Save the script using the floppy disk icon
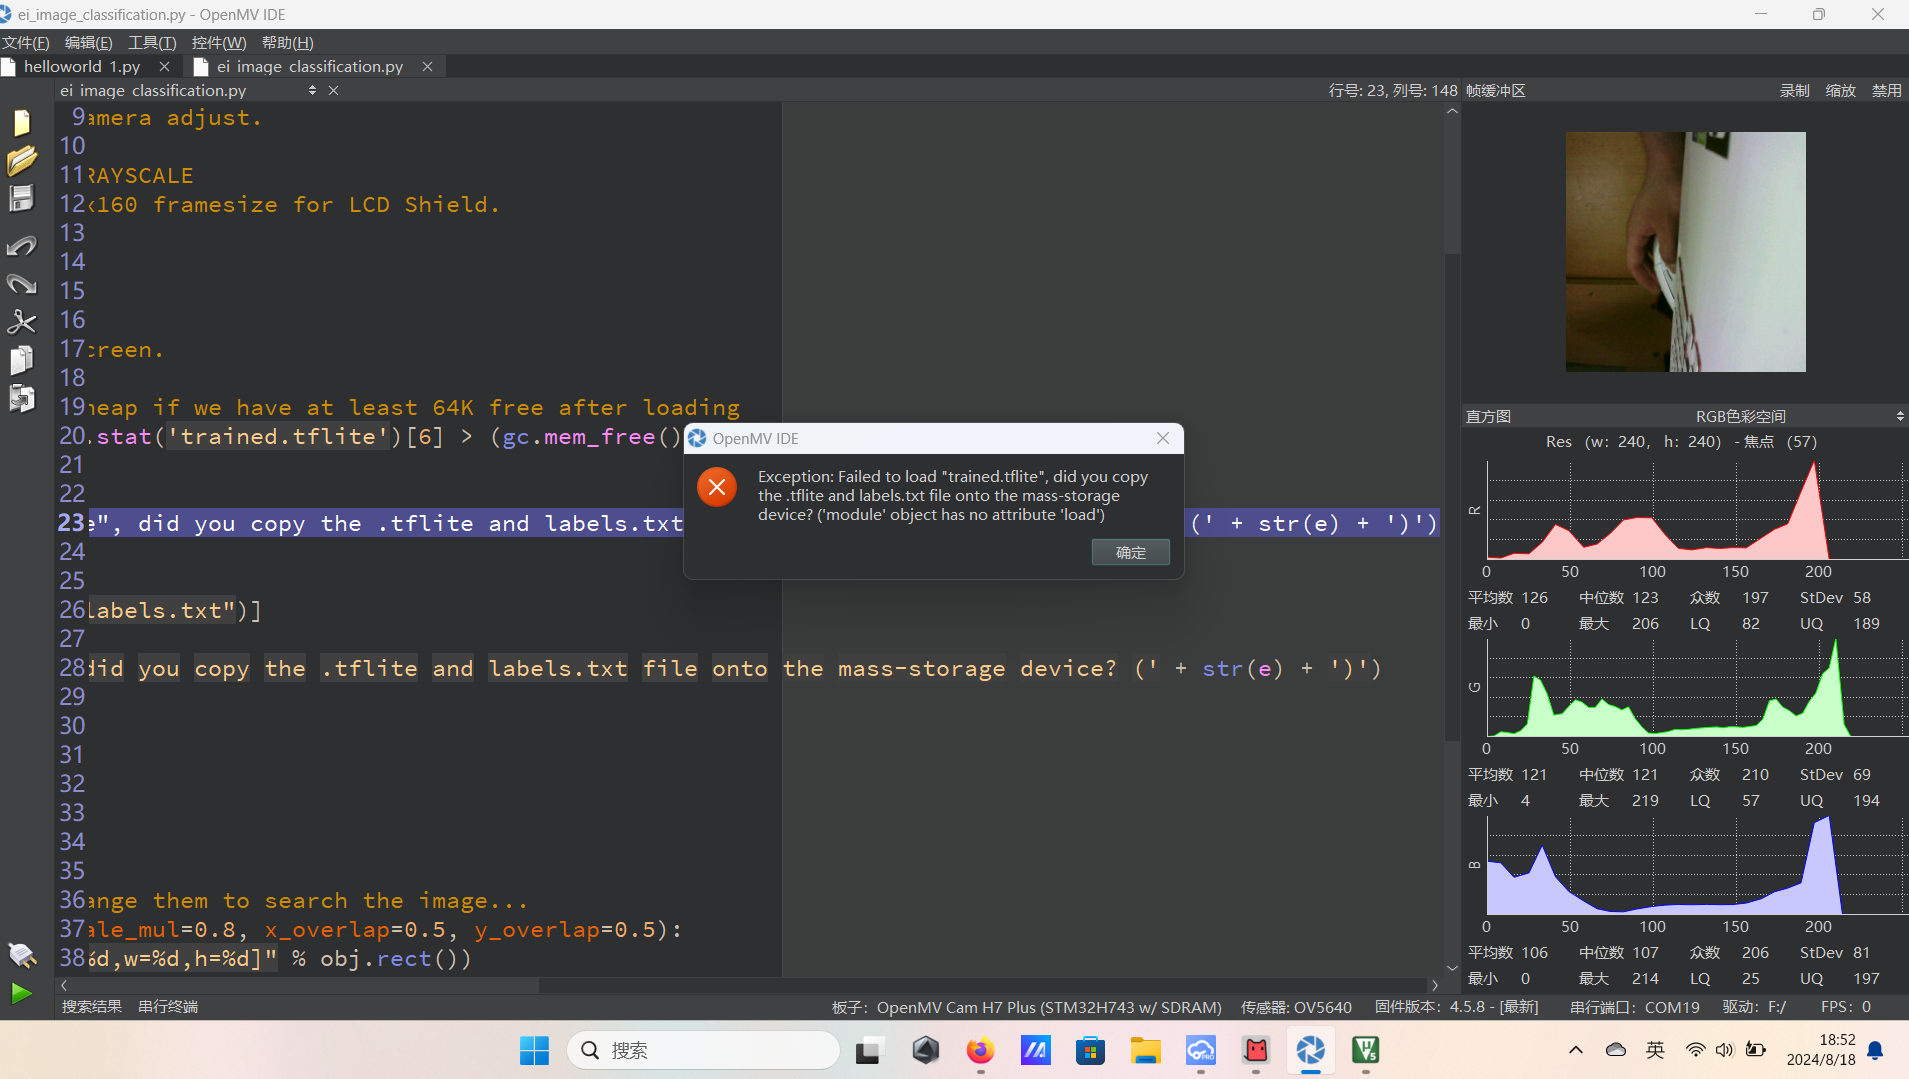The height and width of the screenshot is (1079, 1909). (21, 198)
